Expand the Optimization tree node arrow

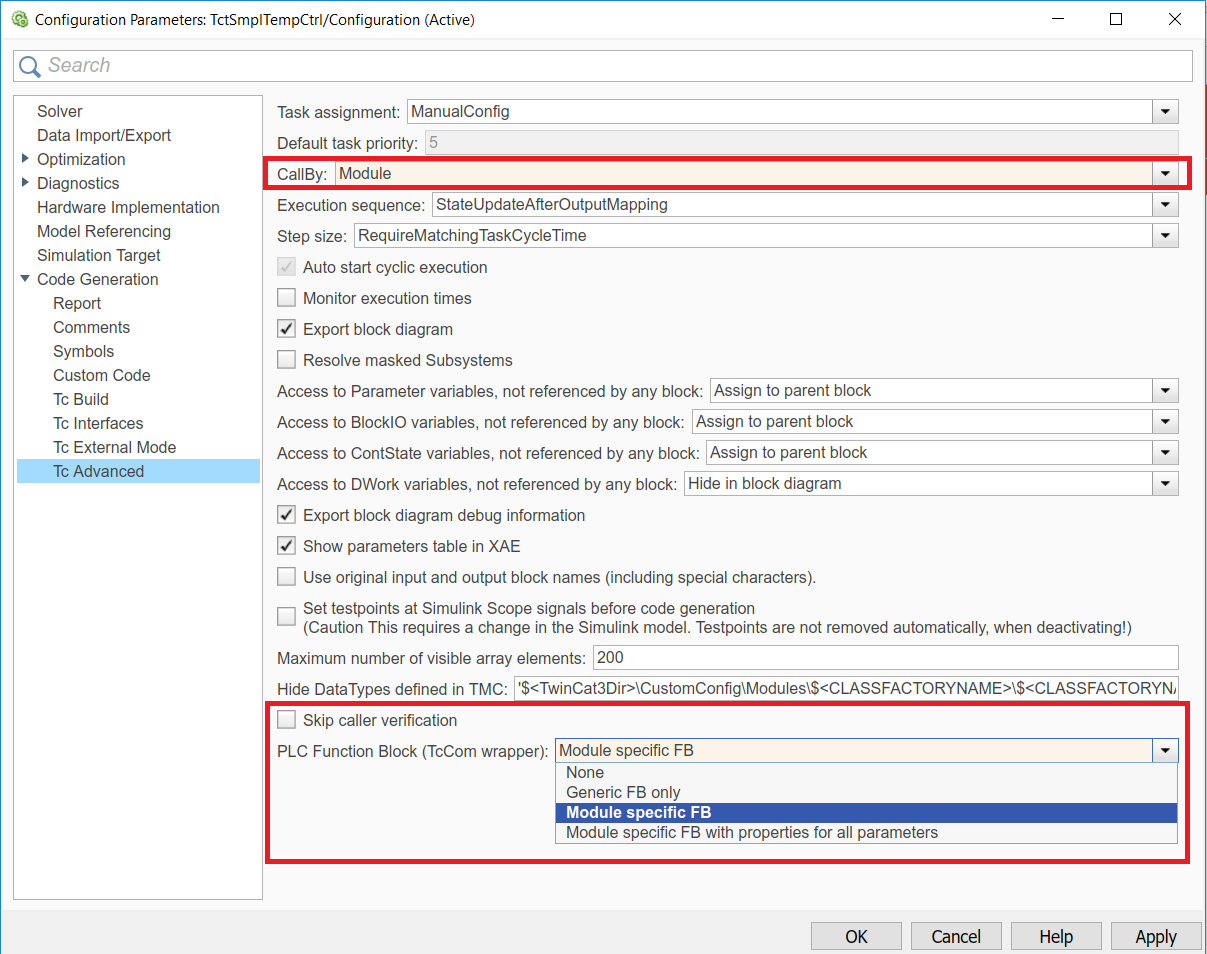pos(25,159)
